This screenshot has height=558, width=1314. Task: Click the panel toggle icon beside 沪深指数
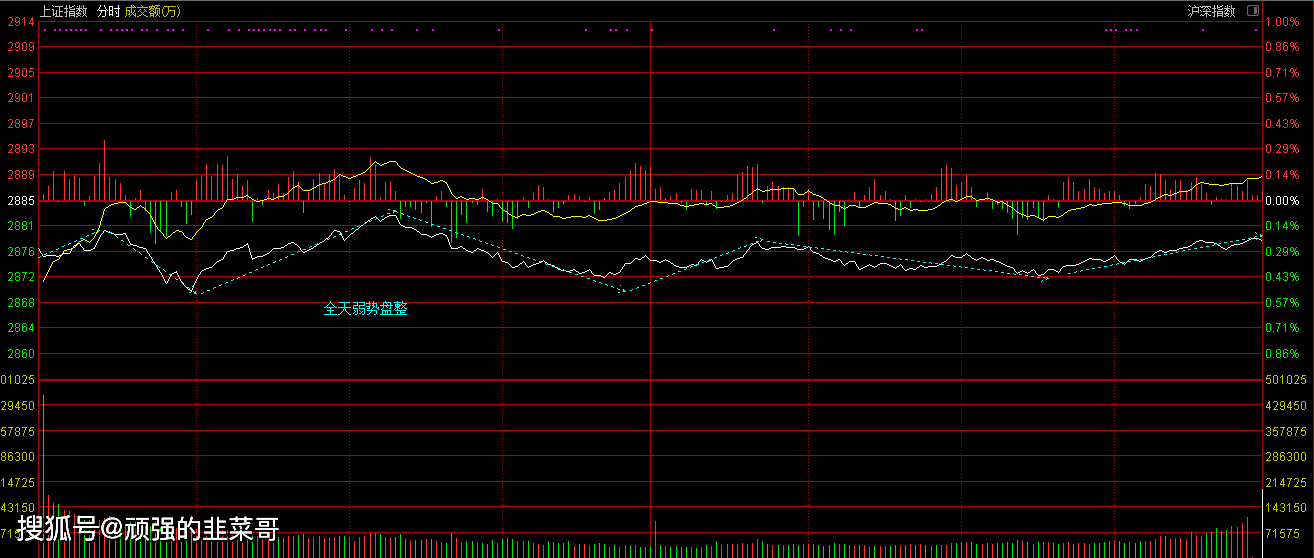pyautogui.click(x=1253, y=11)
